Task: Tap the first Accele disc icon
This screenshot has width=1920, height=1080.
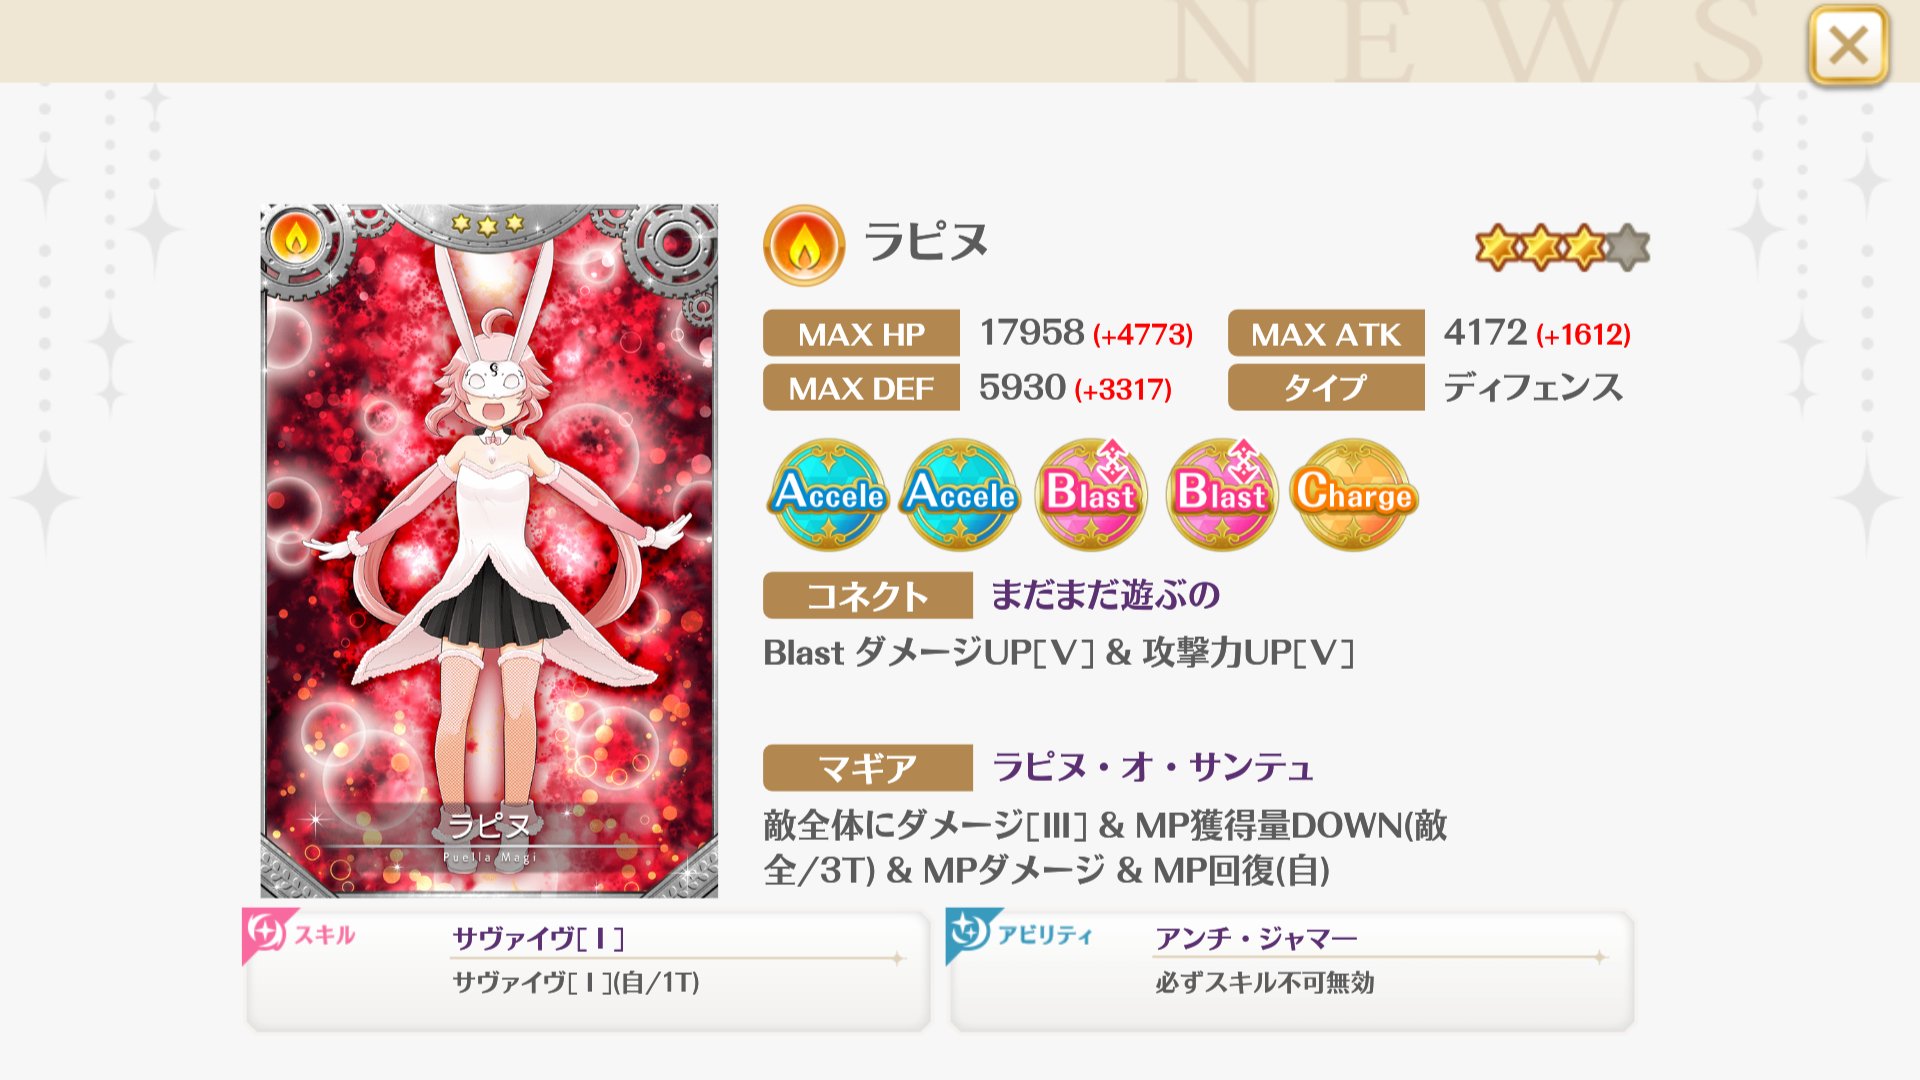Action: (828, 494)
